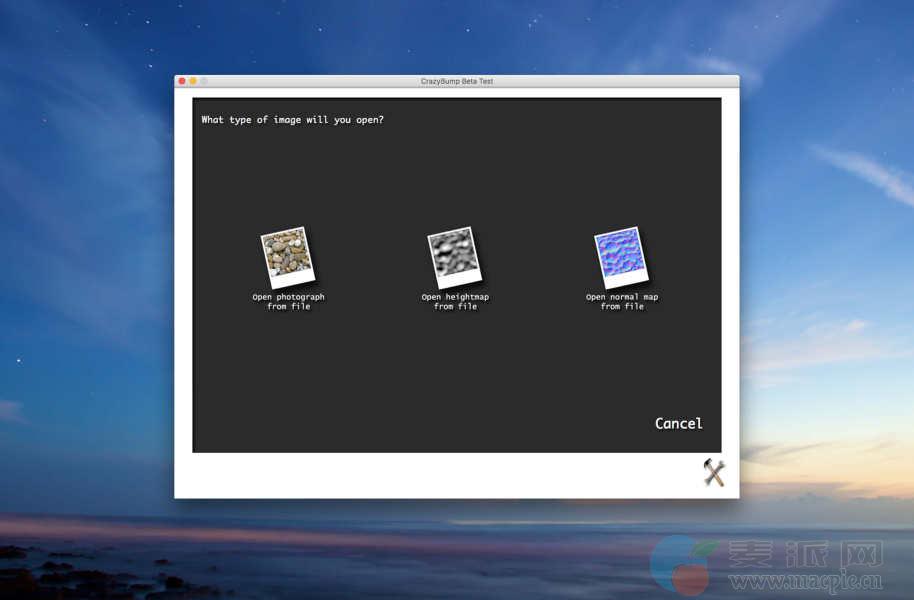This screenshot has width=914, height=600.
Task: Click the grayscale heightmap thumbnail icon
Action: (455, 256)
